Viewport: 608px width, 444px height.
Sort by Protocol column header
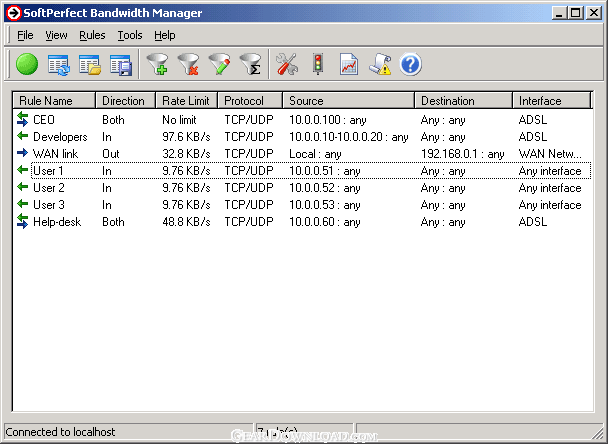click(x=250, y=100)
